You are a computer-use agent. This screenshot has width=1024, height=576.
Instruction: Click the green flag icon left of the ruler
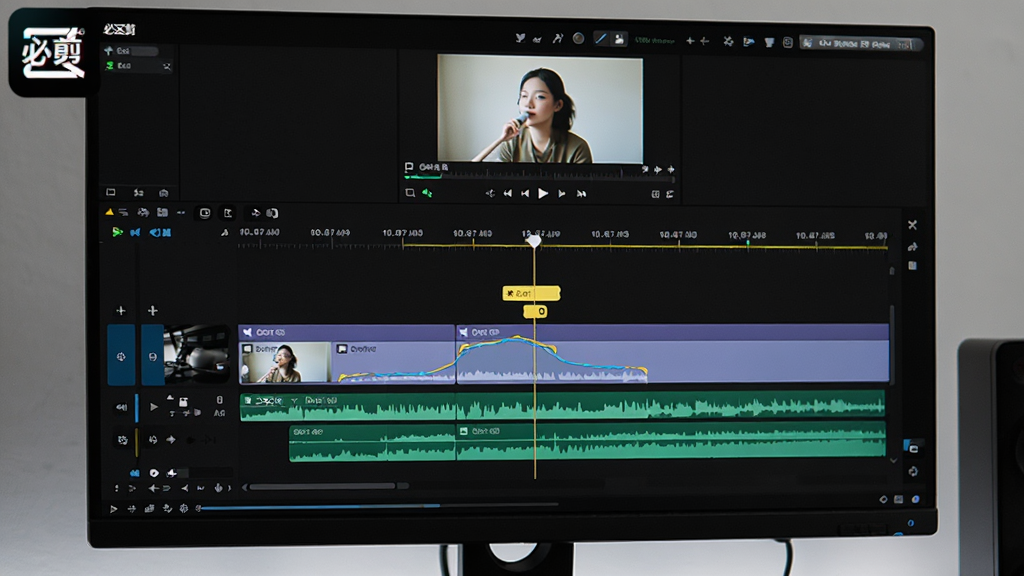coord(117,232)
